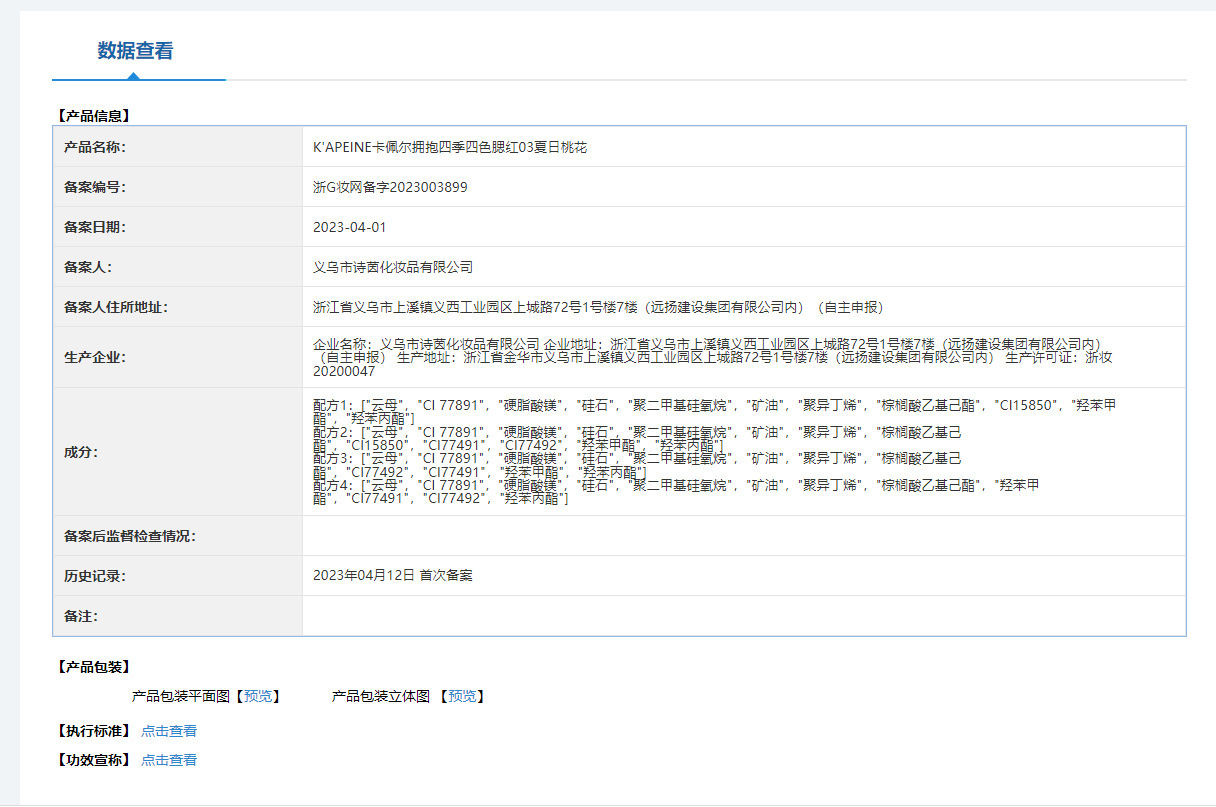
Task: Select the 数据查看 tab
Action: pos(135,51)
